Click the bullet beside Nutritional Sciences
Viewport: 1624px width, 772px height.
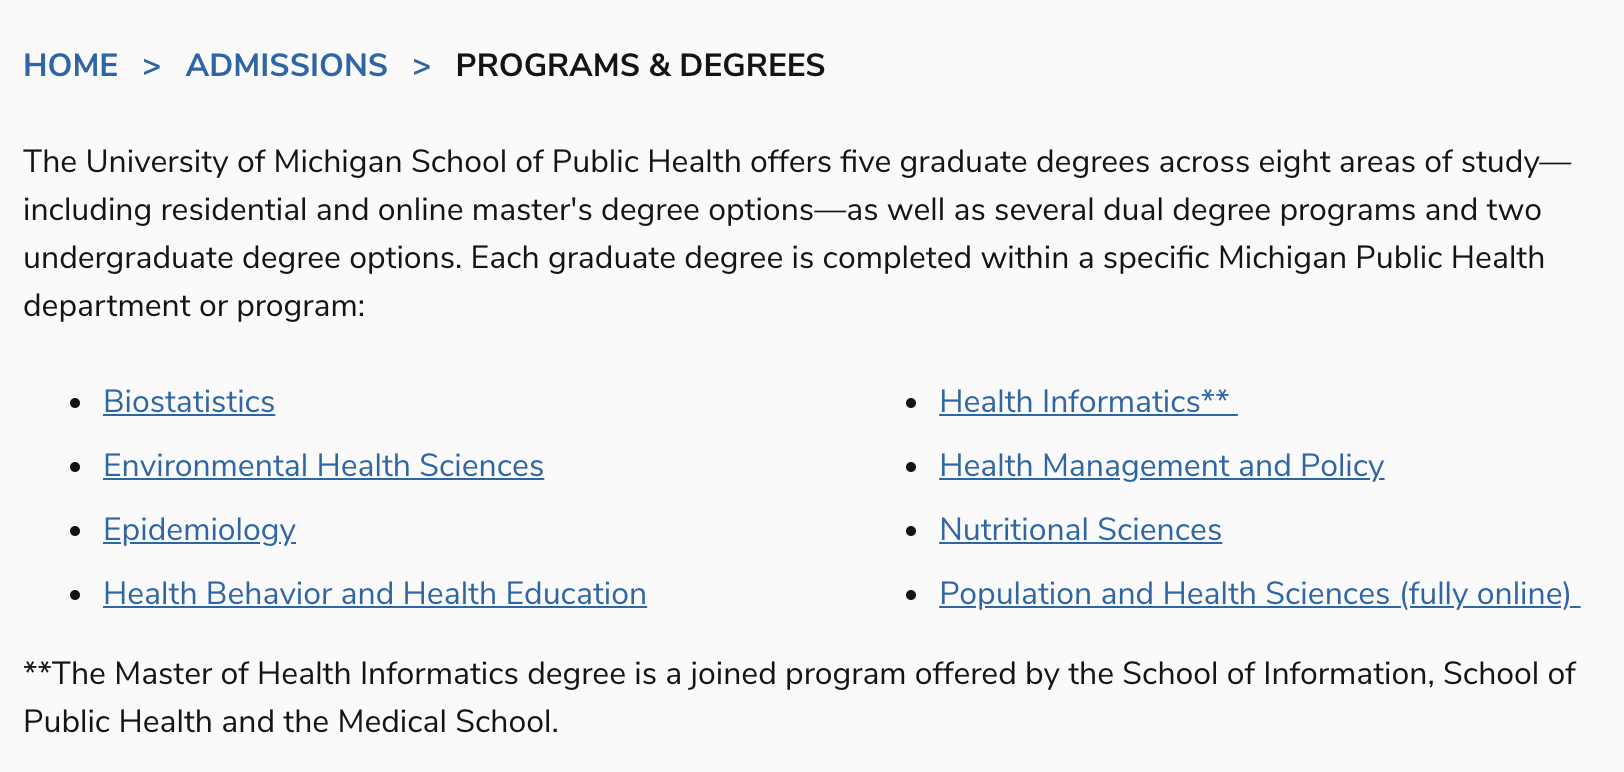coord(911,531)
